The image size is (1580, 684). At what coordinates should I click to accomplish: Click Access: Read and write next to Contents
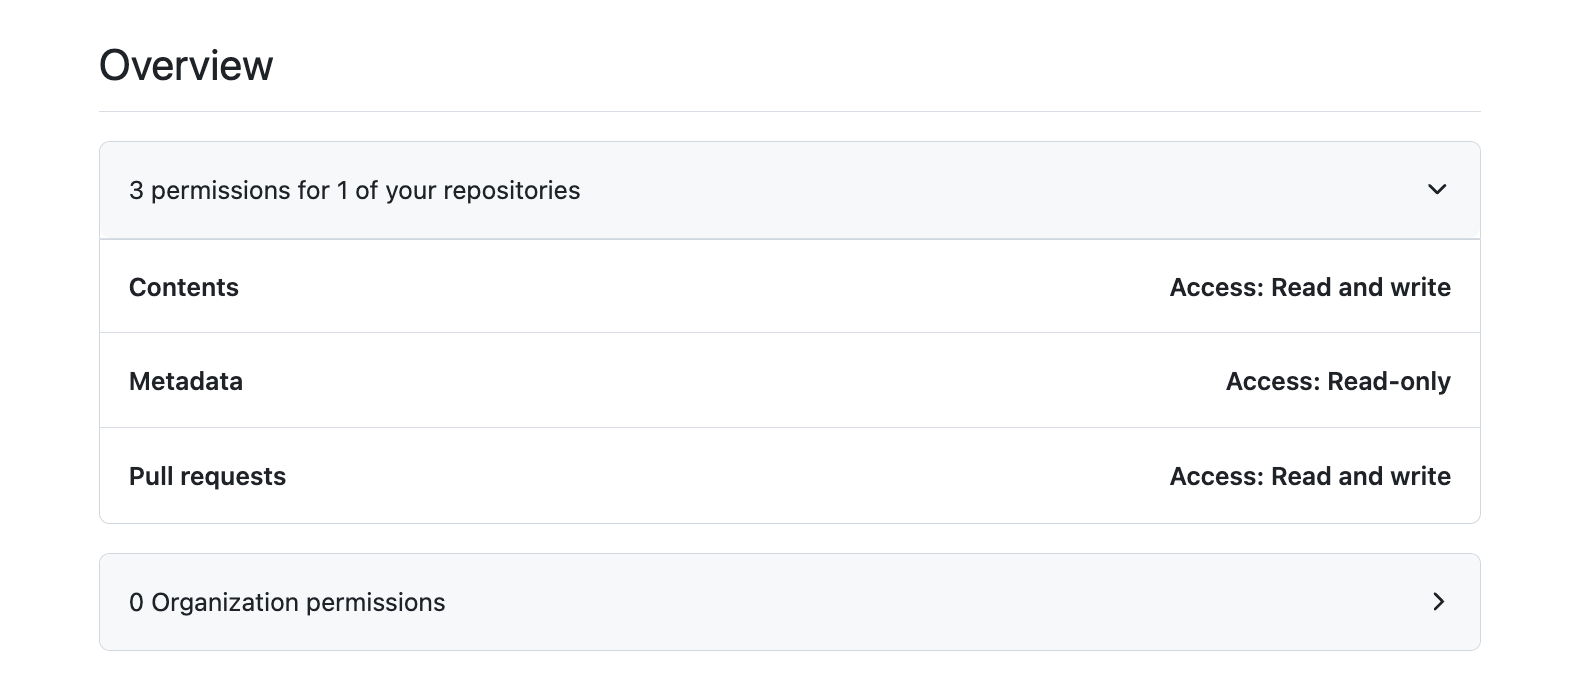coord(1311,287)
